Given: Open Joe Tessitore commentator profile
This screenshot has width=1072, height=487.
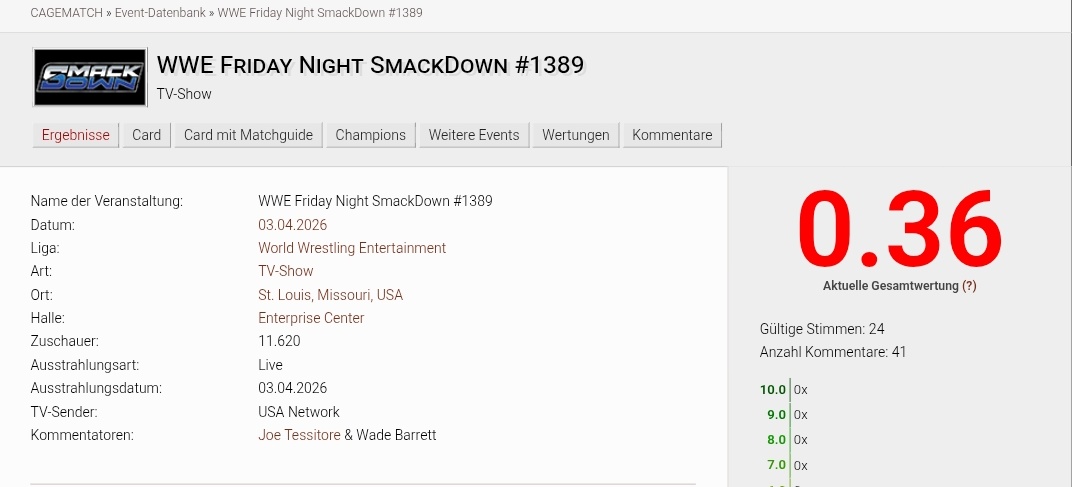Looking at the screenshot, I should pyautogui.click(x=299, y=435).
